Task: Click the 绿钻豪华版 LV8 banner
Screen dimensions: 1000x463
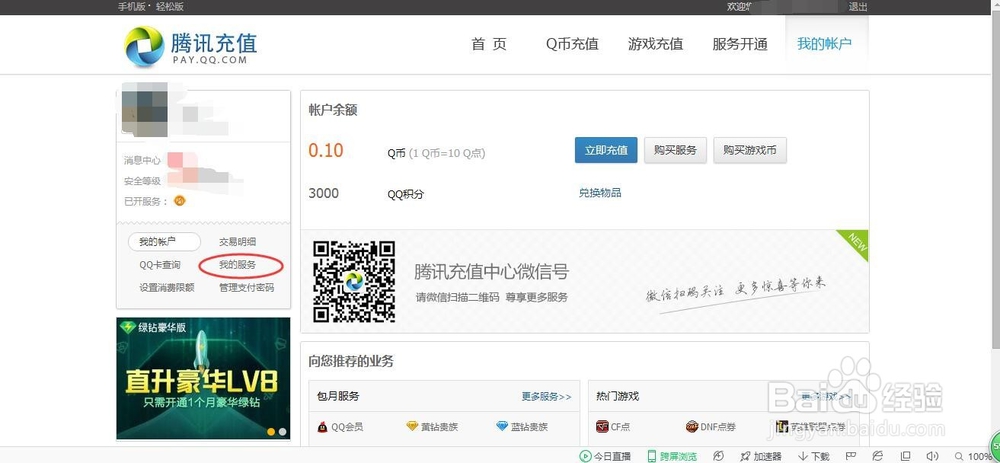Action: point(203,378)
